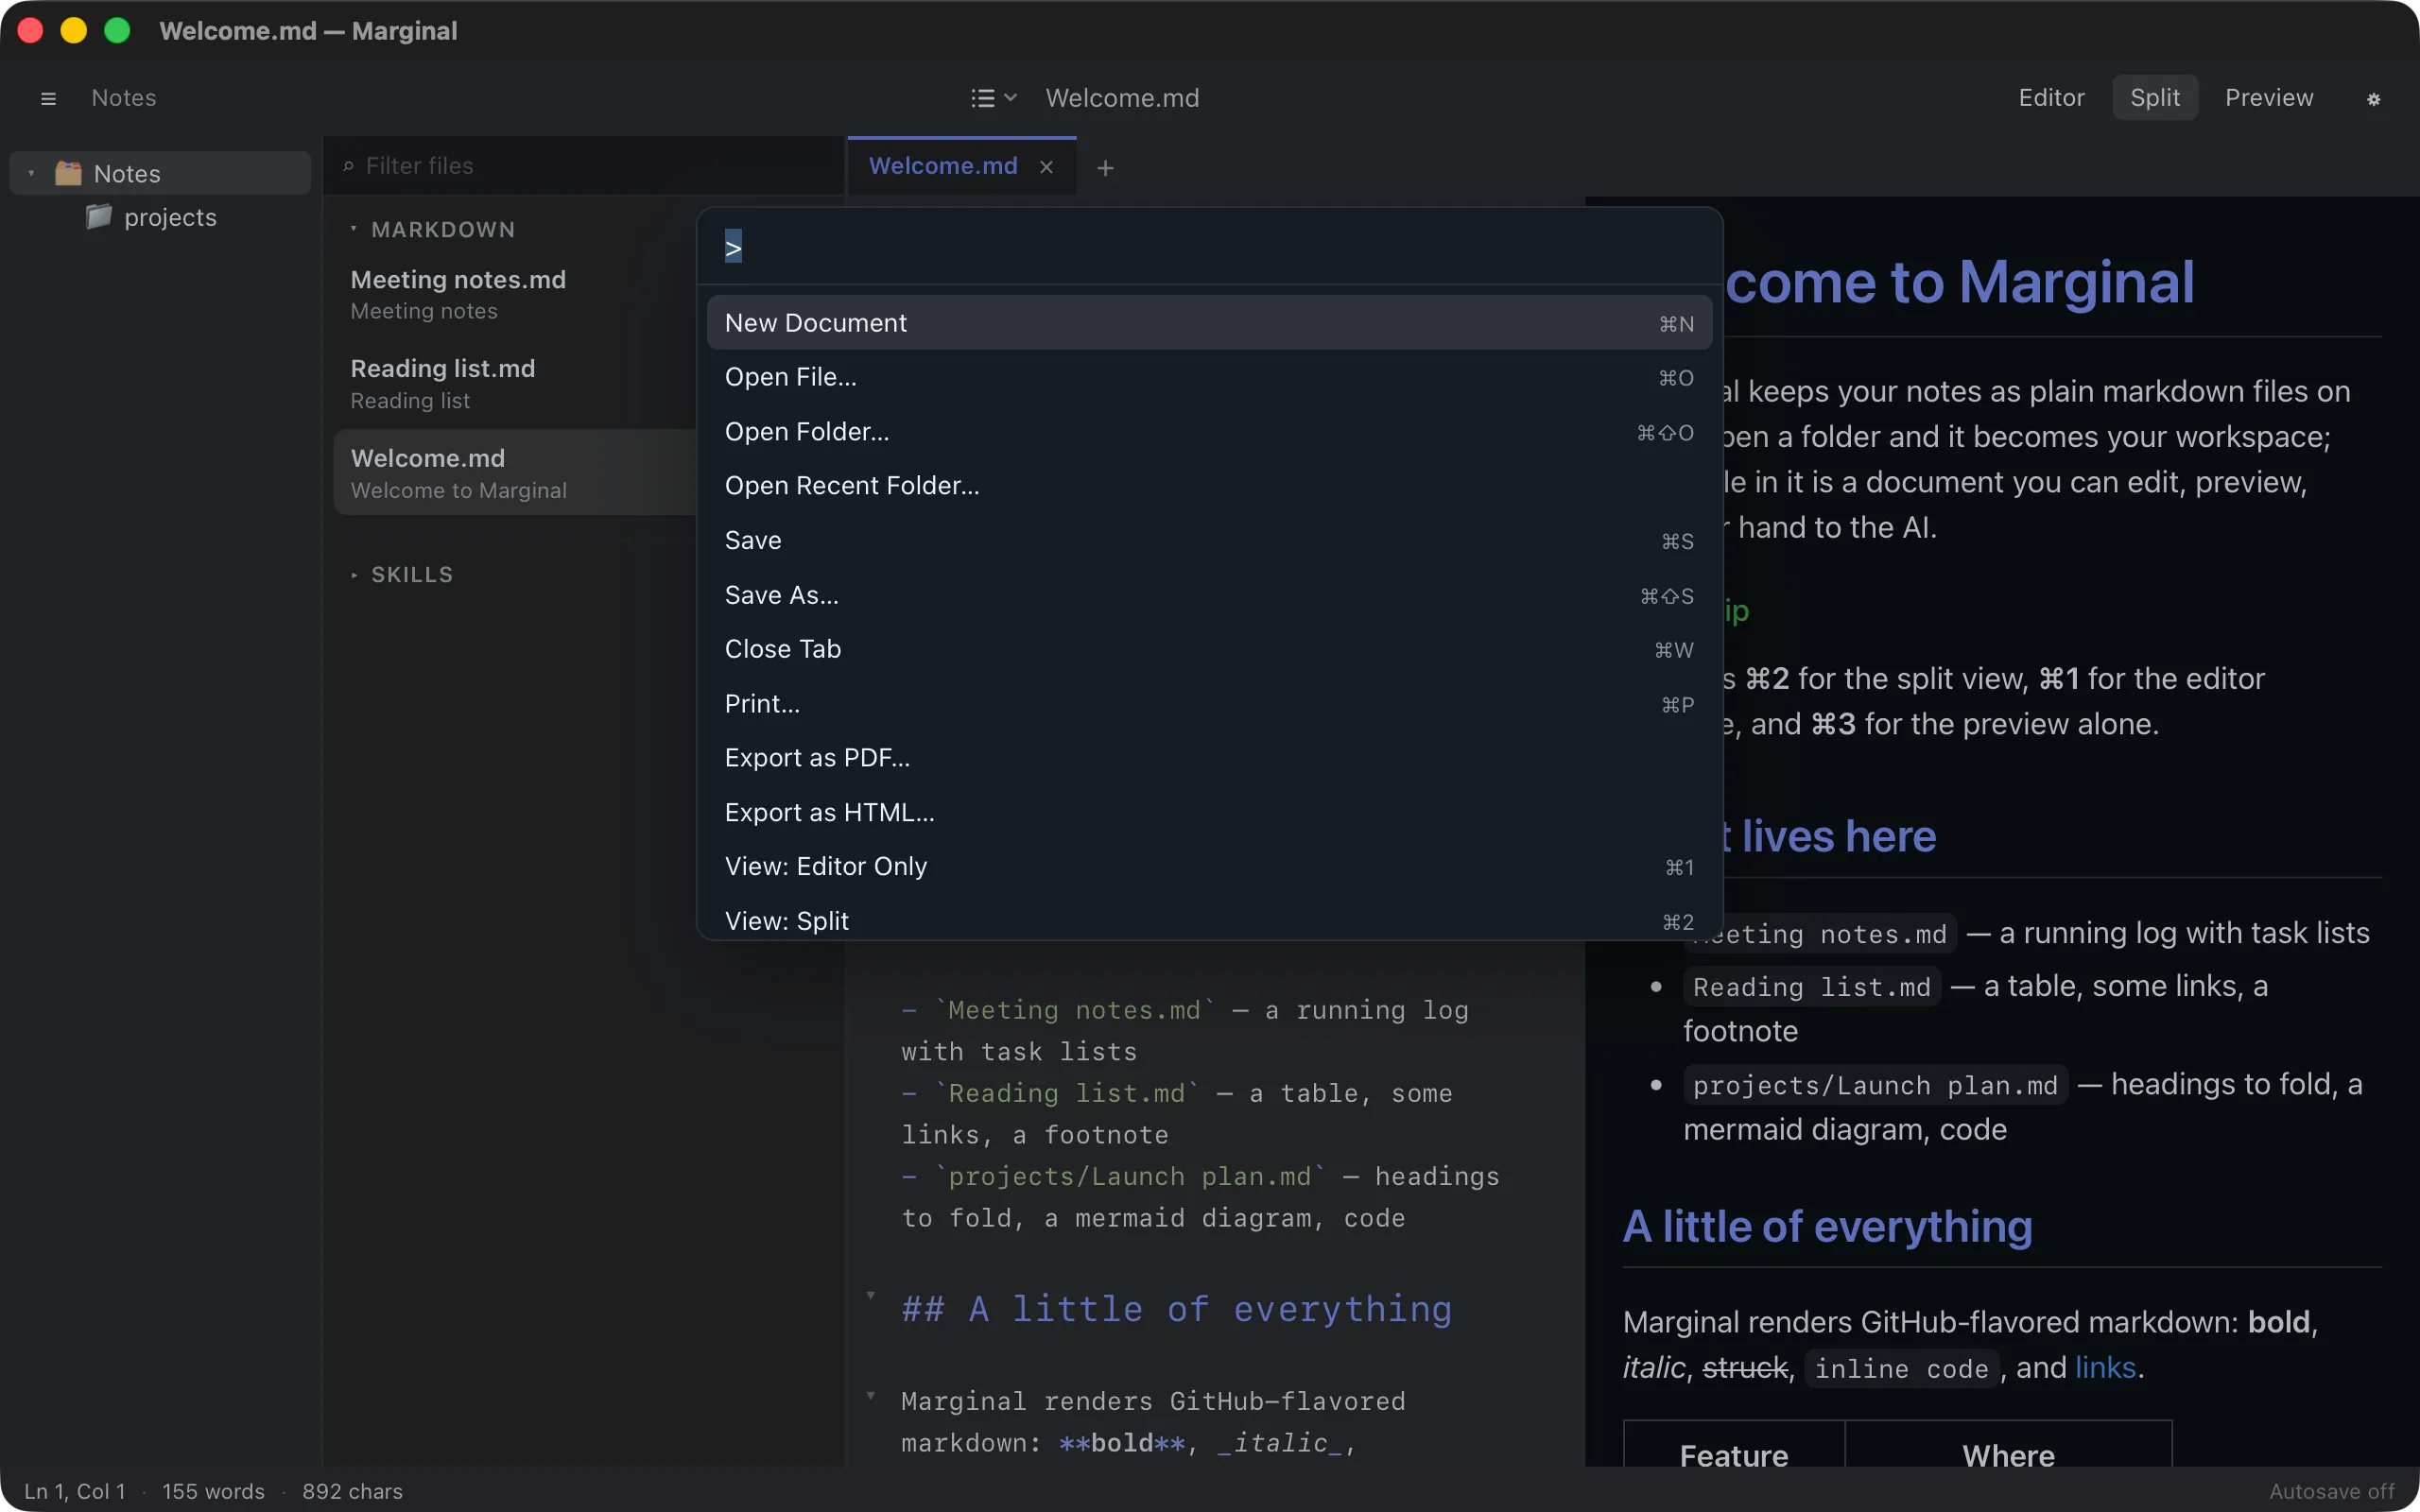Click the Notes folder icon
2420x1512 pixels.
(68, 173)
